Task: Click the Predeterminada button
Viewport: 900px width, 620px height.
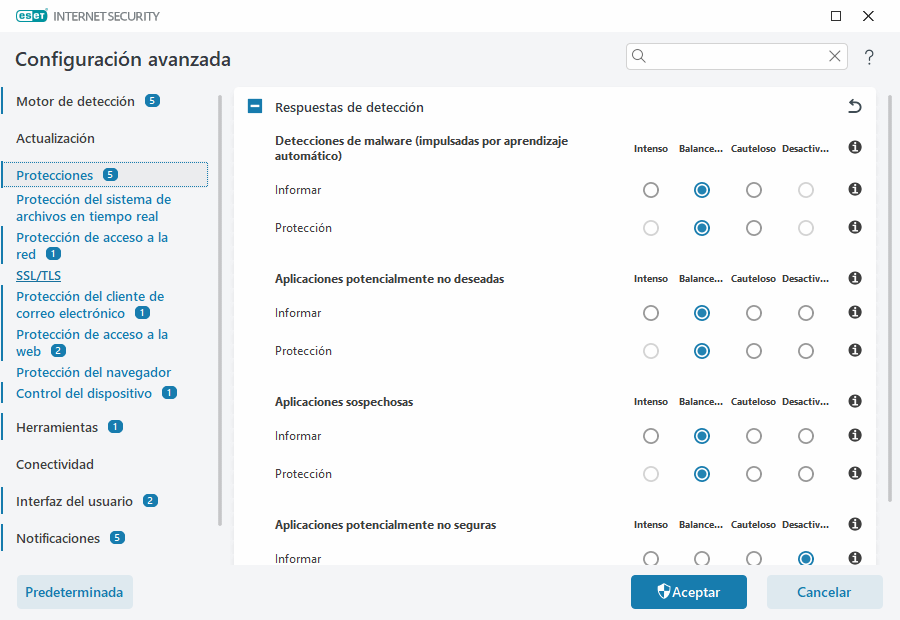Action: pyautogui.click(x=74, y=592)
